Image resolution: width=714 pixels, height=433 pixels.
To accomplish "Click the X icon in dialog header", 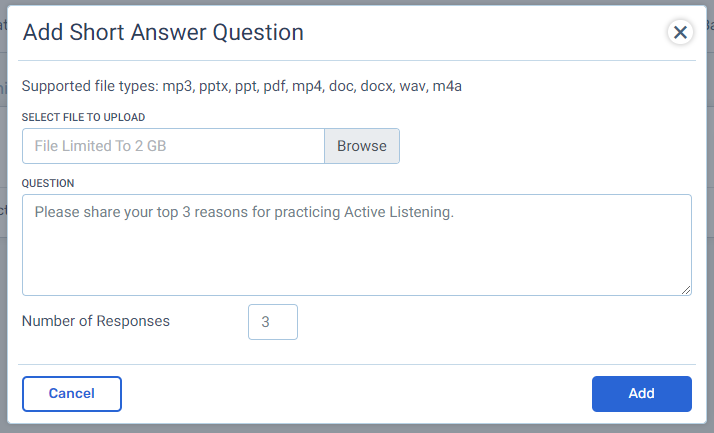I will point(680,33).
